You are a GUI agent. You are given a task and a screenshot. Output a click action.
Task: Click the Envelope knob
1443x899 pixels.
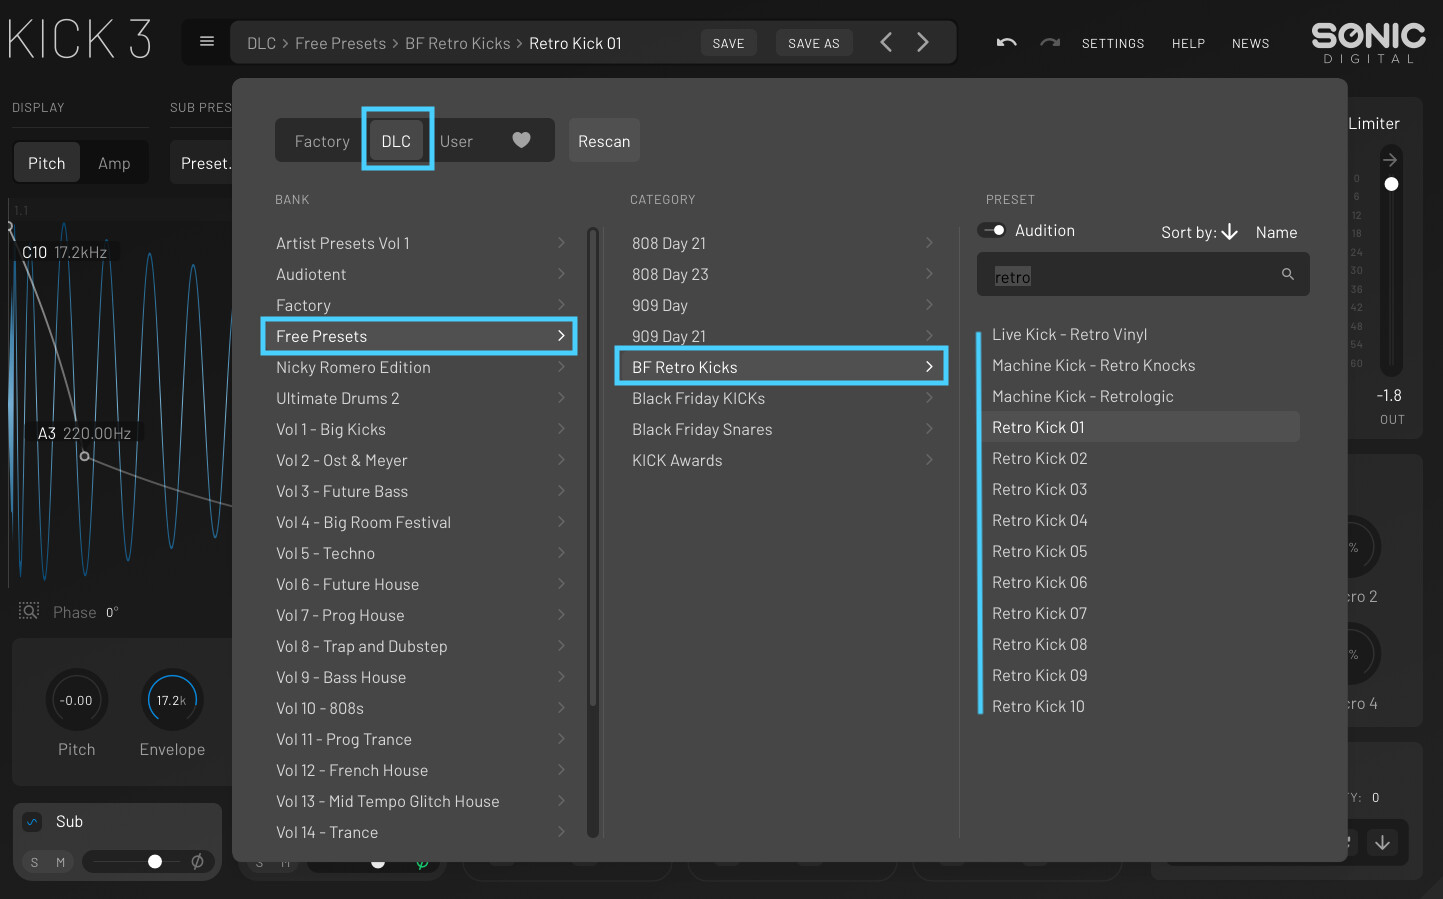click(x=172, y=700)
